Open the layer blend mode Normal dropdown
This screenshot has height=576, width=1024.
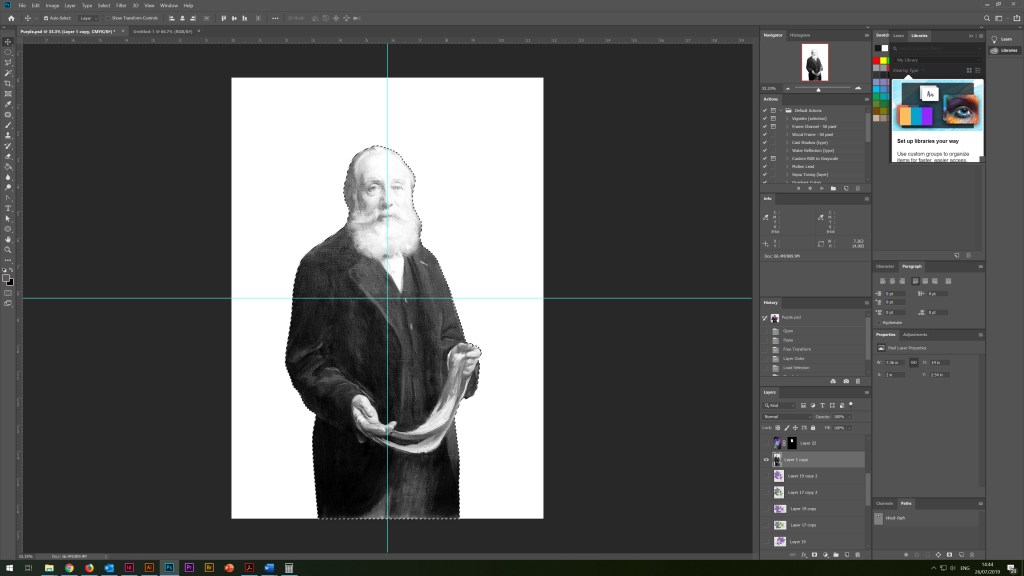coord(786,416)
